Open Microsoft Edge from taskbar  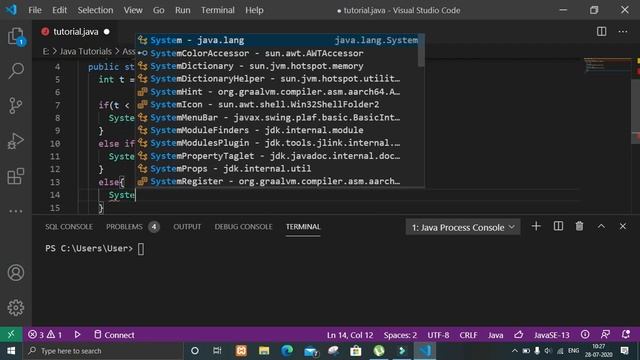[x=287, y=351]
